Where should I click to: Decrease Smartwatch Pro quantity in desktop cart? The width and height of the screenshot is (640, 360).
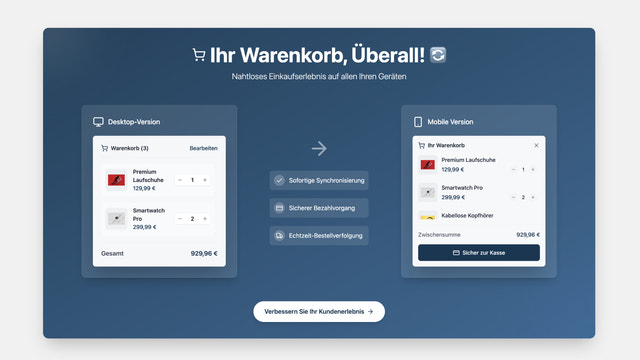pyautogui.click(x=180, y=219)
